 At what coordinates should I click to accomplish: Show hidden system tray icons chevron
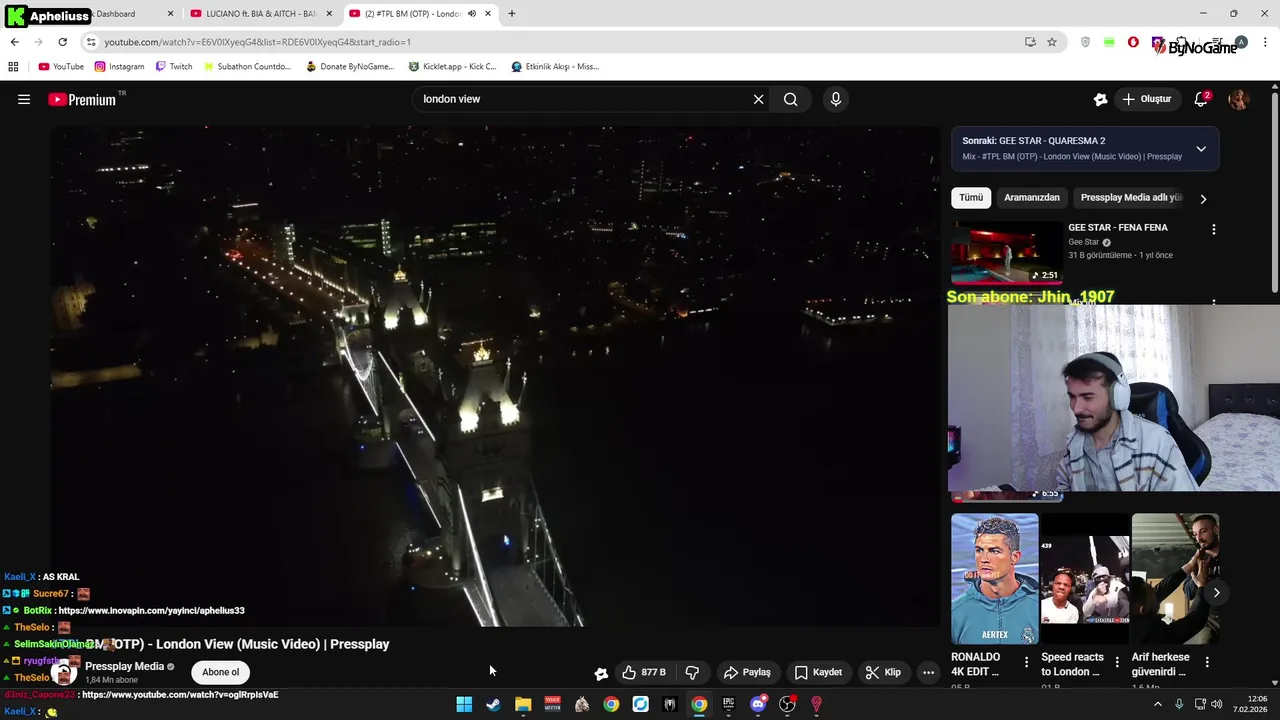(x=1158, y=704)
